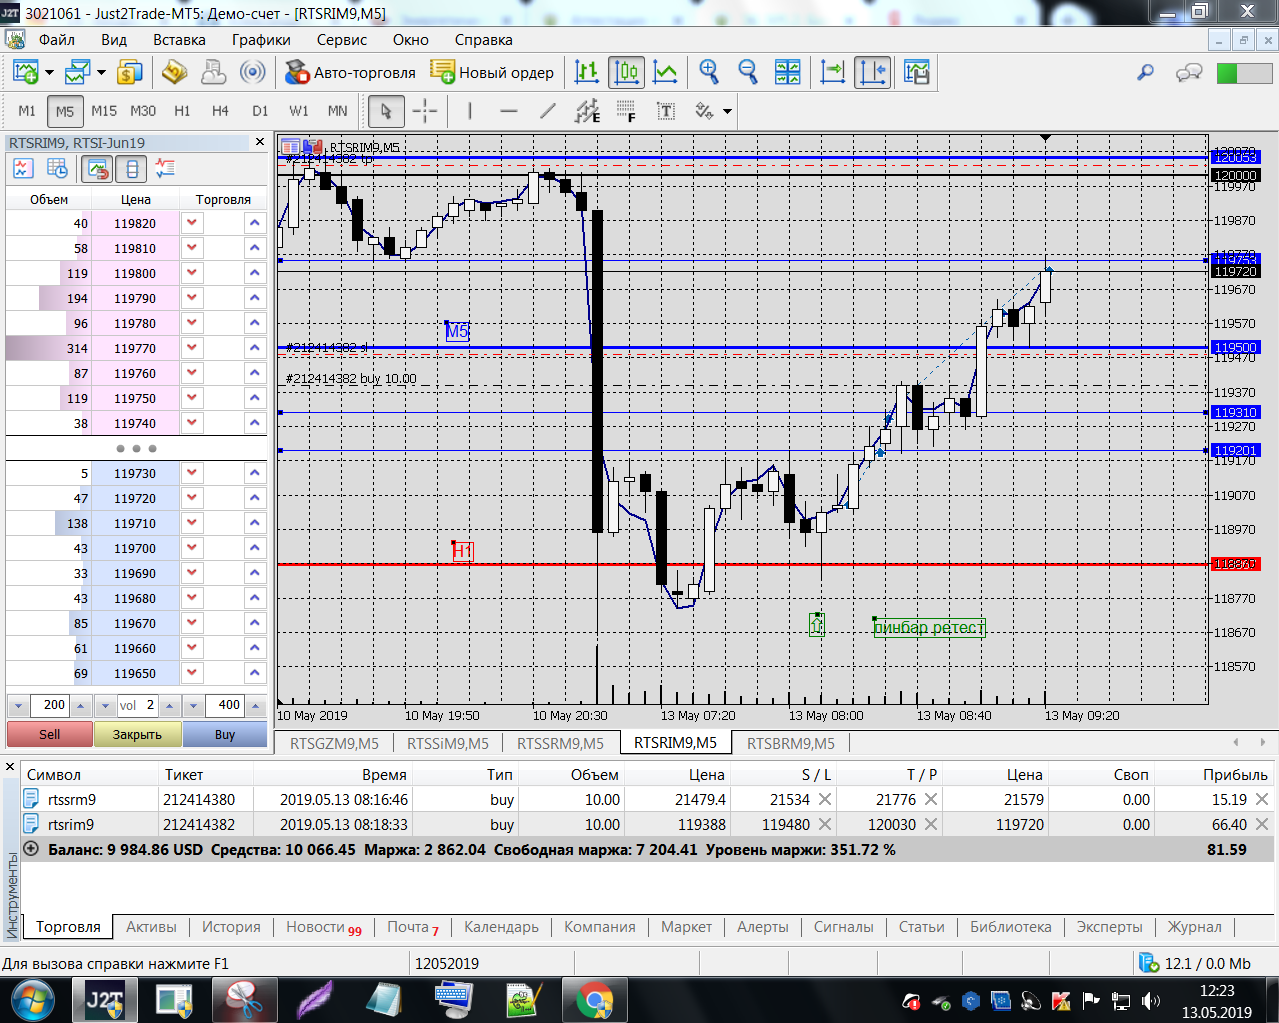This screenshot has width=1279, height=1023.
Task: Toggle Depth of Market center scroll-lock button
Action: pyautogui.click(x=131, y=169)
